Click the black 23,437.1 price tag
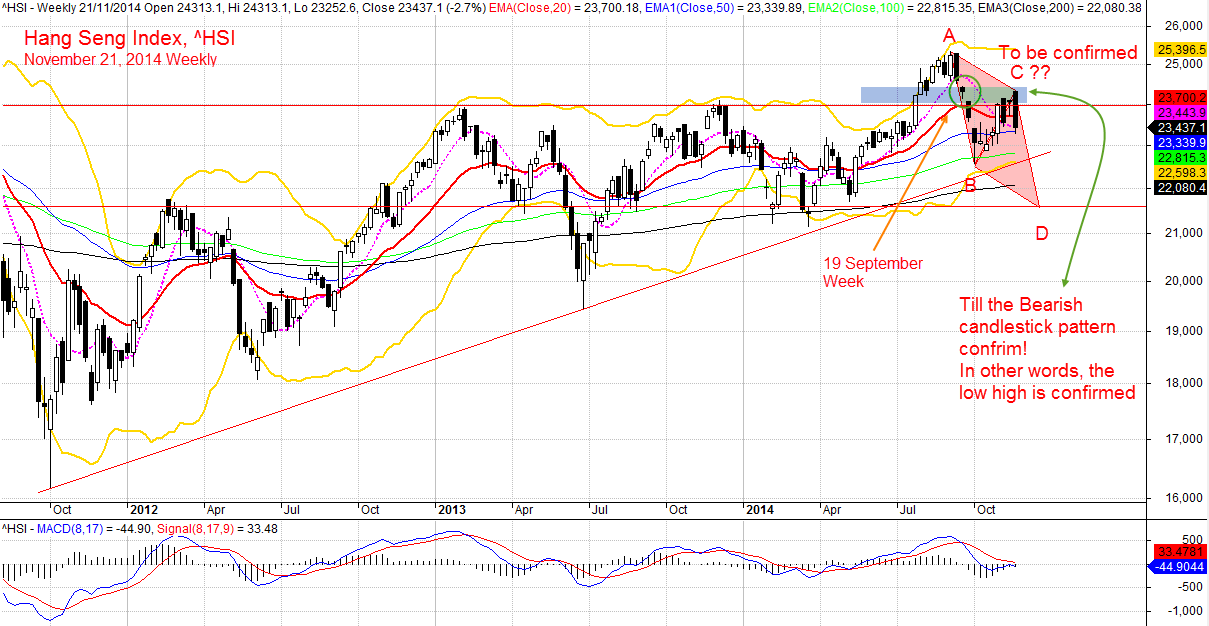This screenshot has height=626, width=1209. coord(1181,127)
